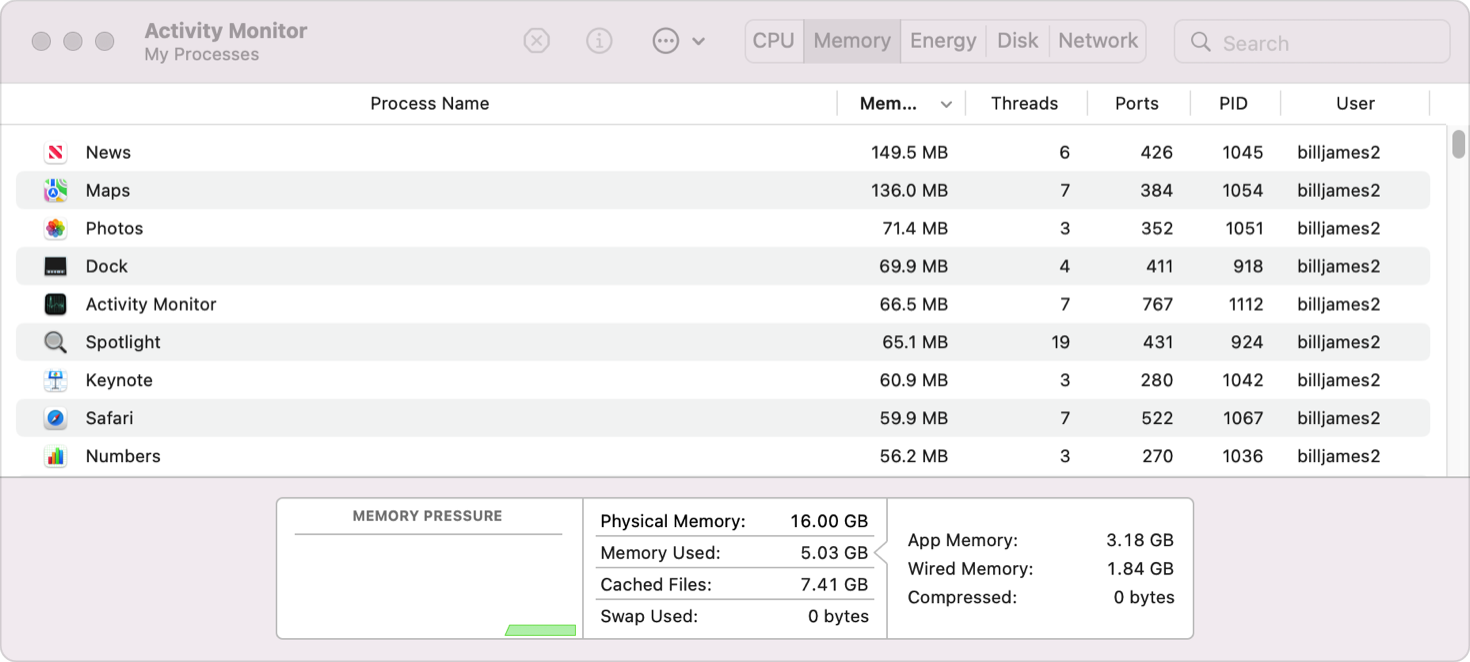Screen dimensions: 1470x662
Task: Toggle the Memory column sort arrow
Action: click(946, 104)
